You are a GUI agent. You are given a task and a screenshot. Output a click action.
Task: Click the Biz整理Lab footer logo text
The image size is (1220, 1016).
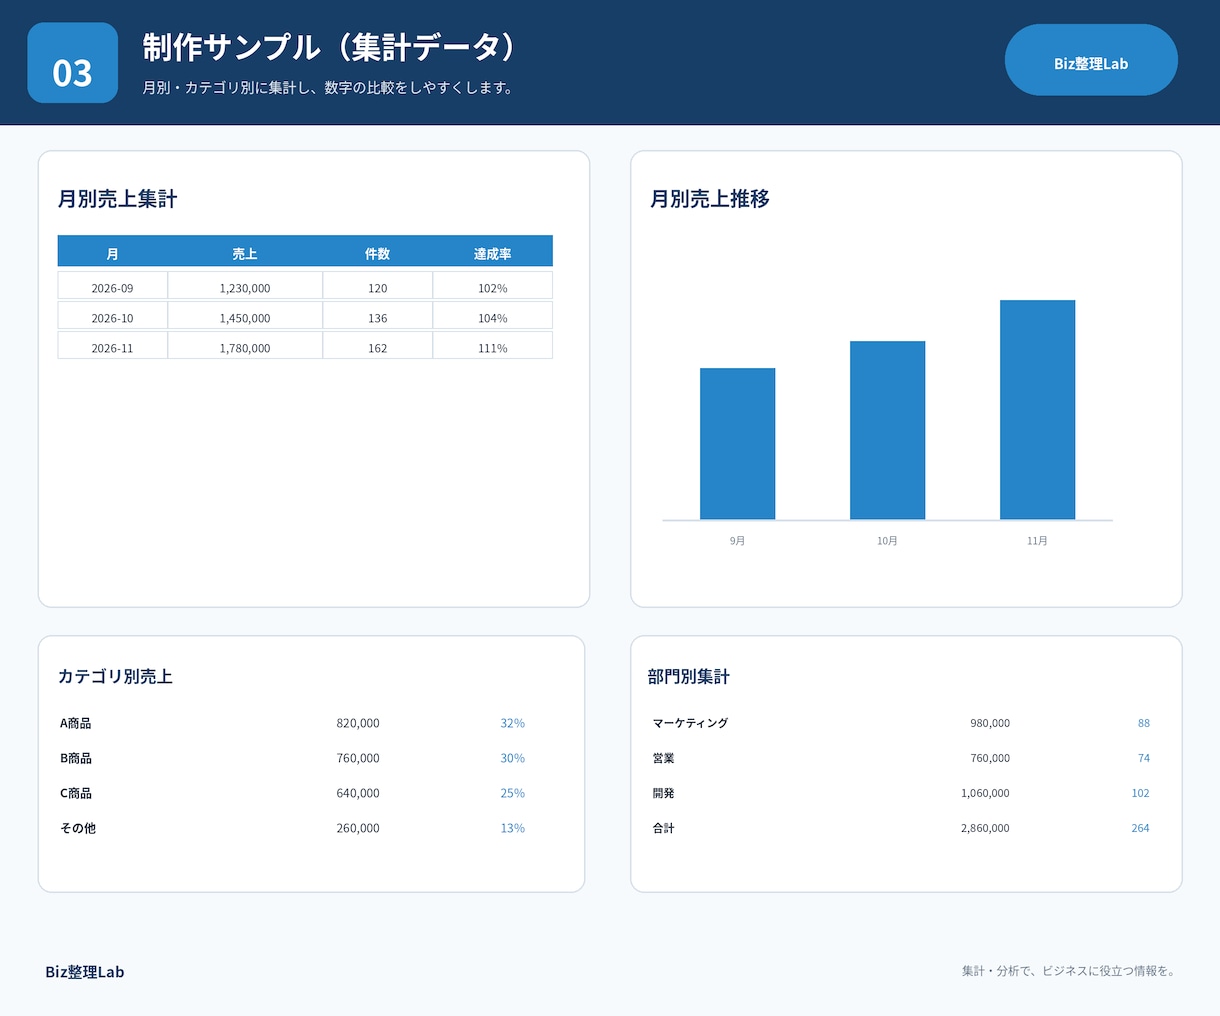tap(85, 972)
